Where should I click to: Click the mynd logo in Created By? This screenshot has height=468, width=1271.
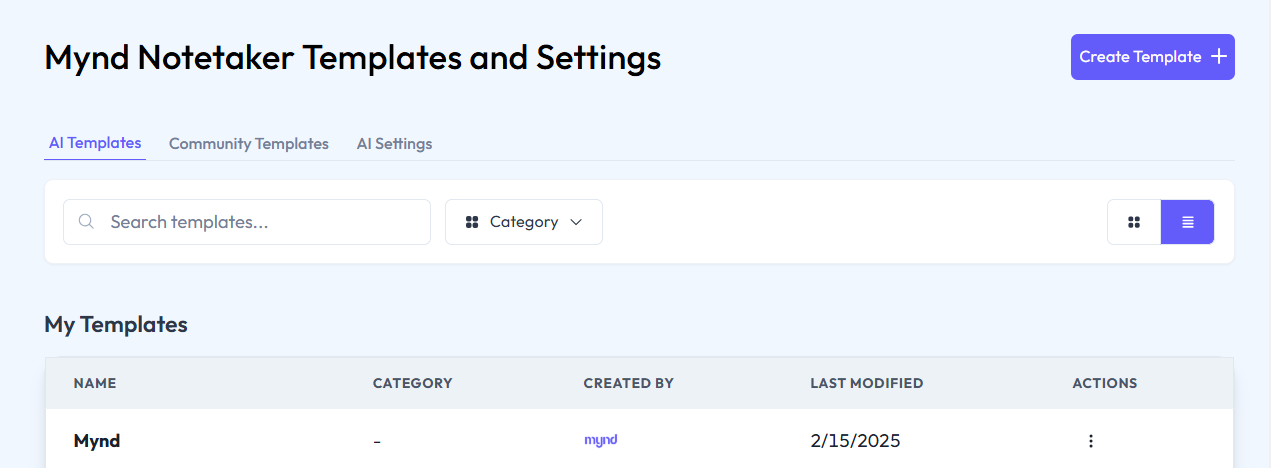click(600, 440)
